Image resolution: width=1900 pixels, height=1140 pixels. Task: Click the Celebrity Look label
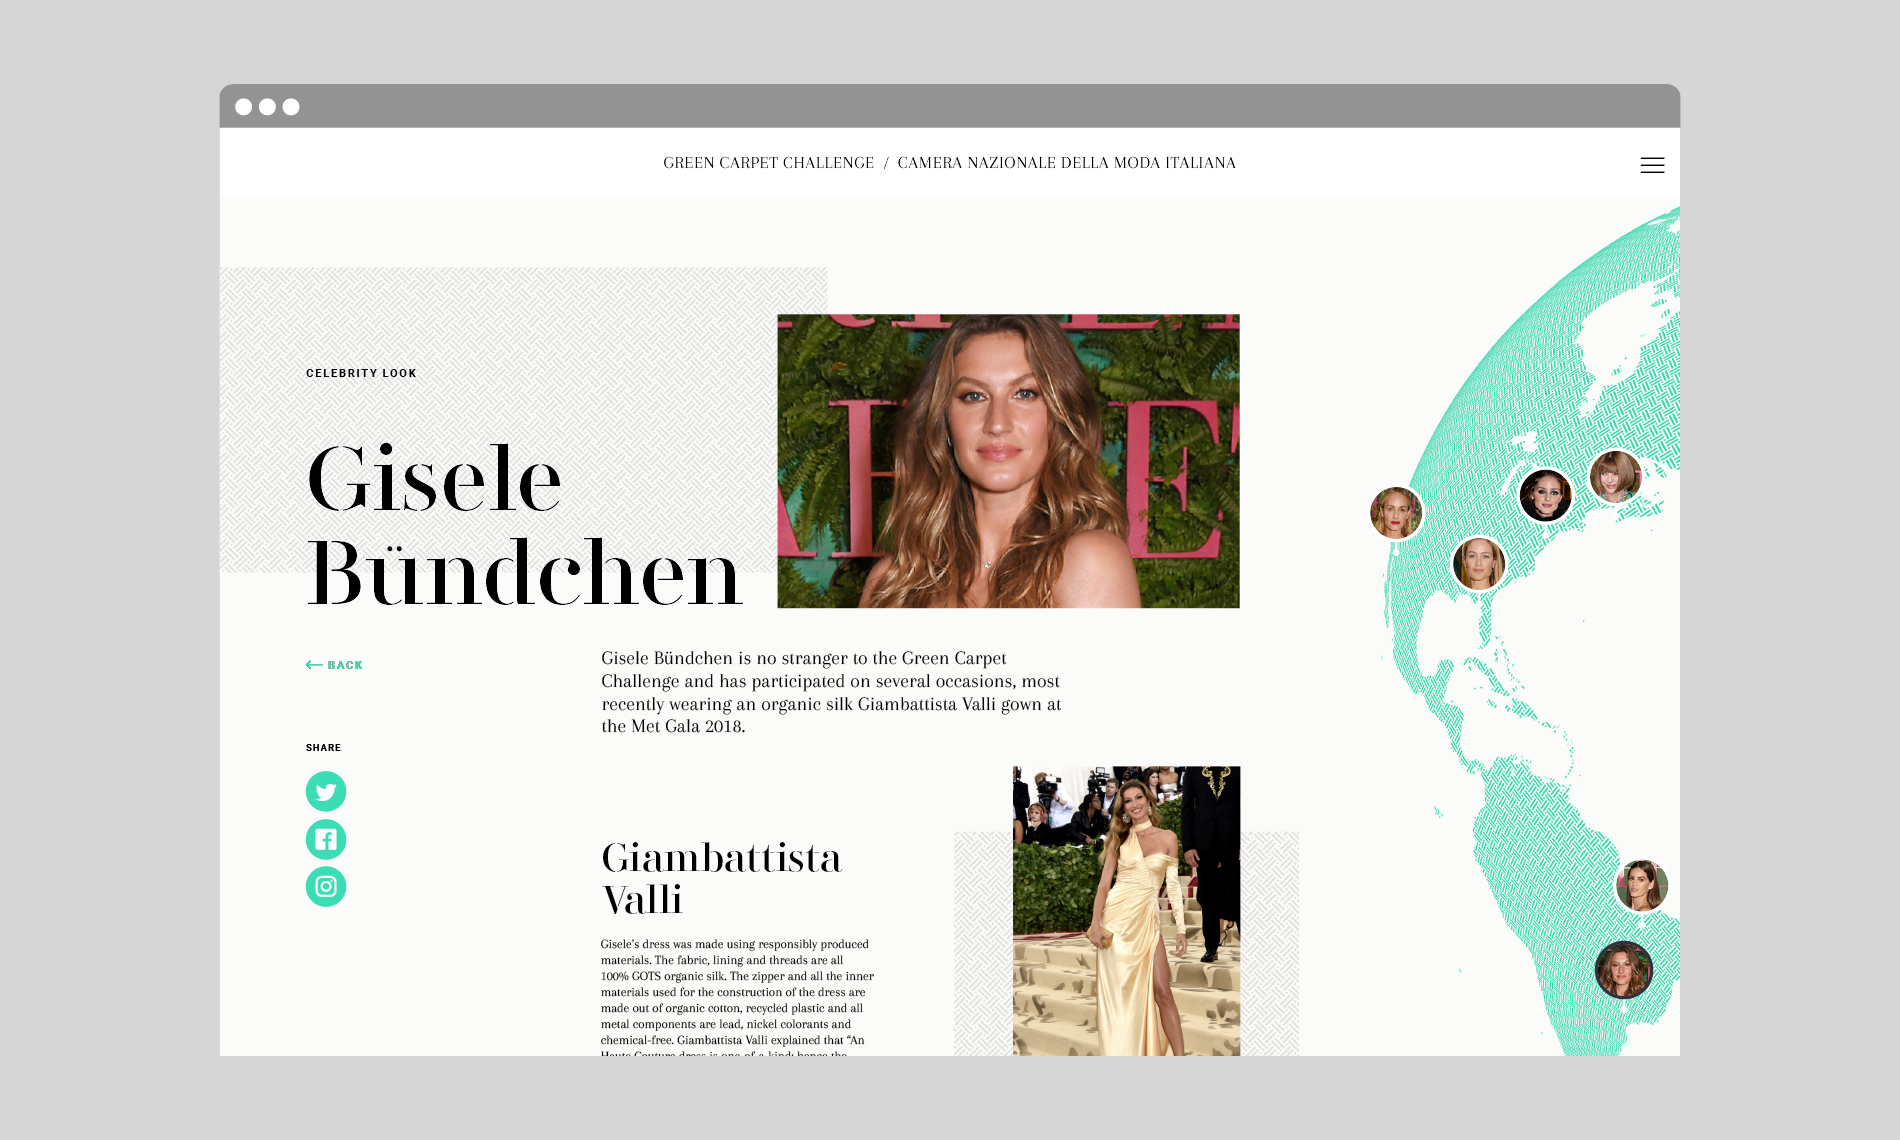tap(361, 373)
